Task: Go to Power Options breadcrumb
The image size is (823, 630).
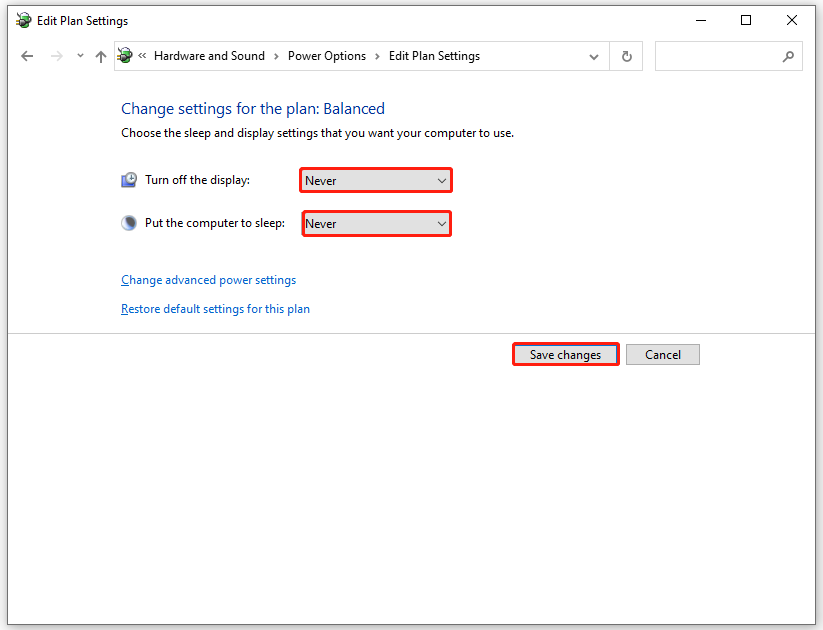Action: pyautogui.click(x=327, y=56)
